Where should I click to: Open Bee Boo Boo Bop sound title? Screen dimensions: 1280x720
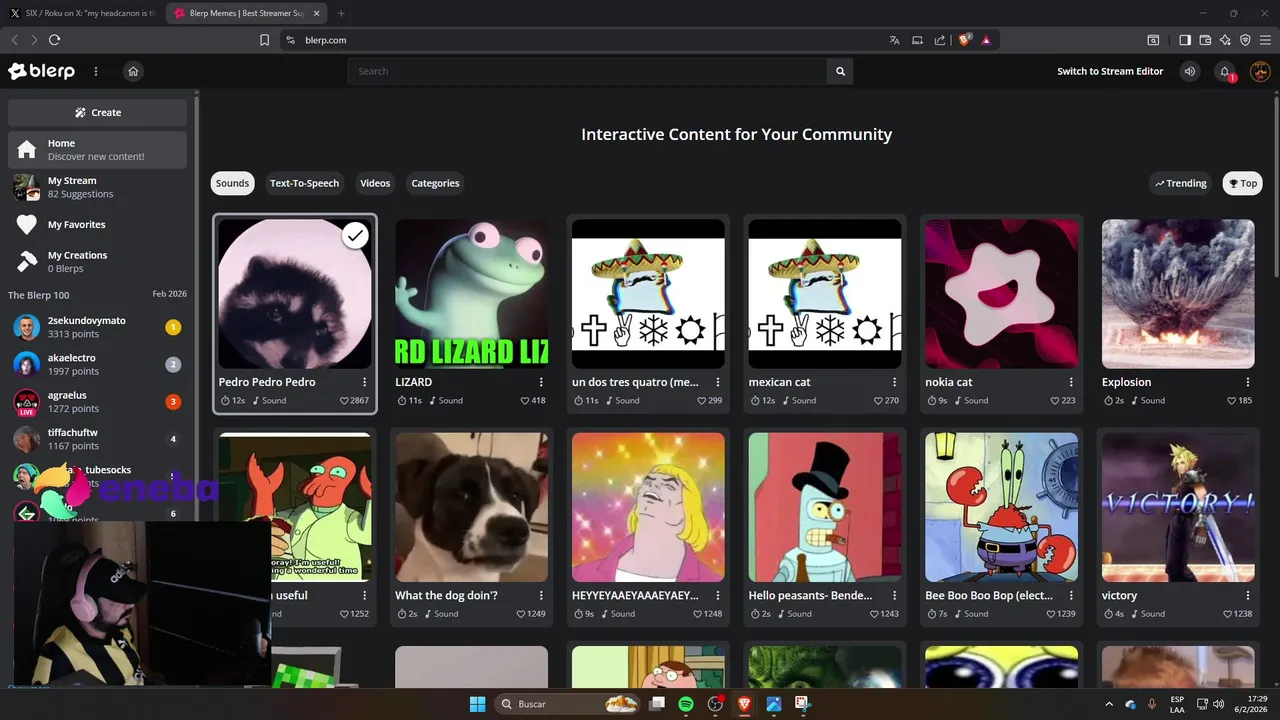click(989, 595)
